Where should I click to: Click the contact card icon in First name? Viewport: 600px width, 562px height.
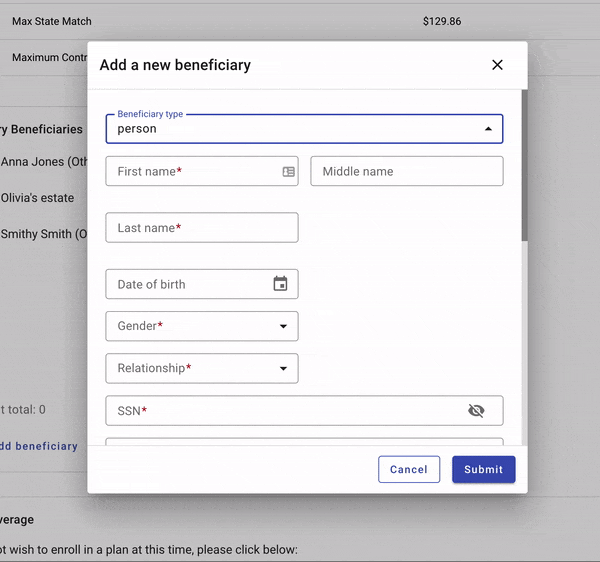pos(288,172)
